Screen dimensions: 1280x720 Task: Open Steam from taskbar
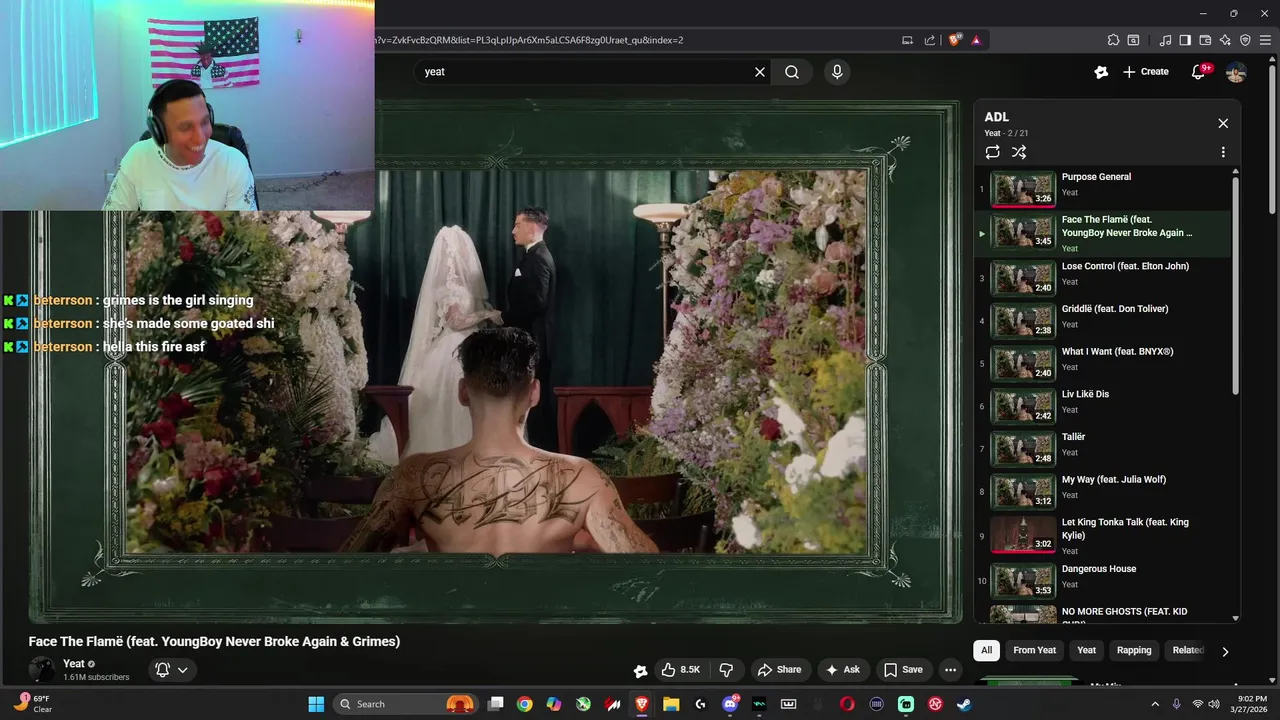(964, 704)
